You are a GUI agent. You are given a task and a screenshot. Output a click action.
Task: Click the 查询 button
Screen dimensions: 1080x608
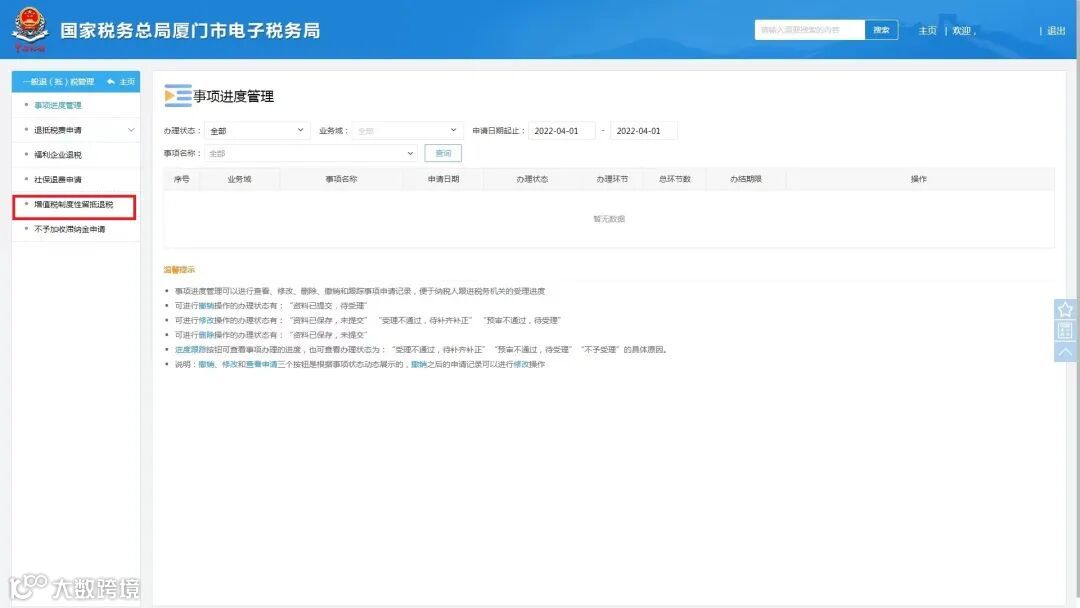(x=443, y=153)
